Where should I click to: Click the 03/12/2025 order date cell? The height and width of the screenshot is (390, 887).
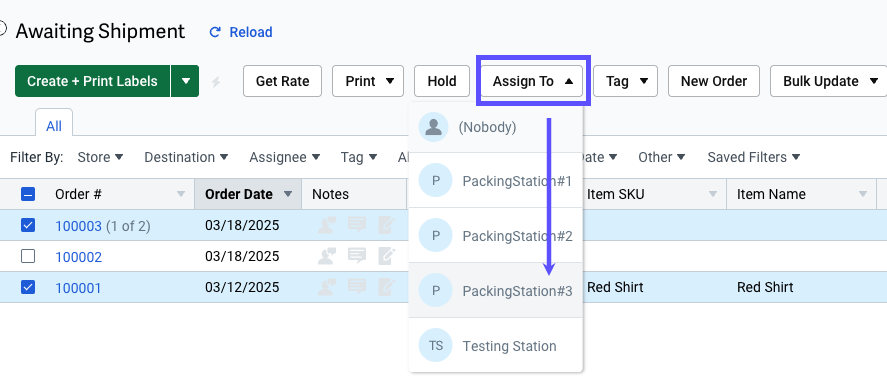(242, 287)
